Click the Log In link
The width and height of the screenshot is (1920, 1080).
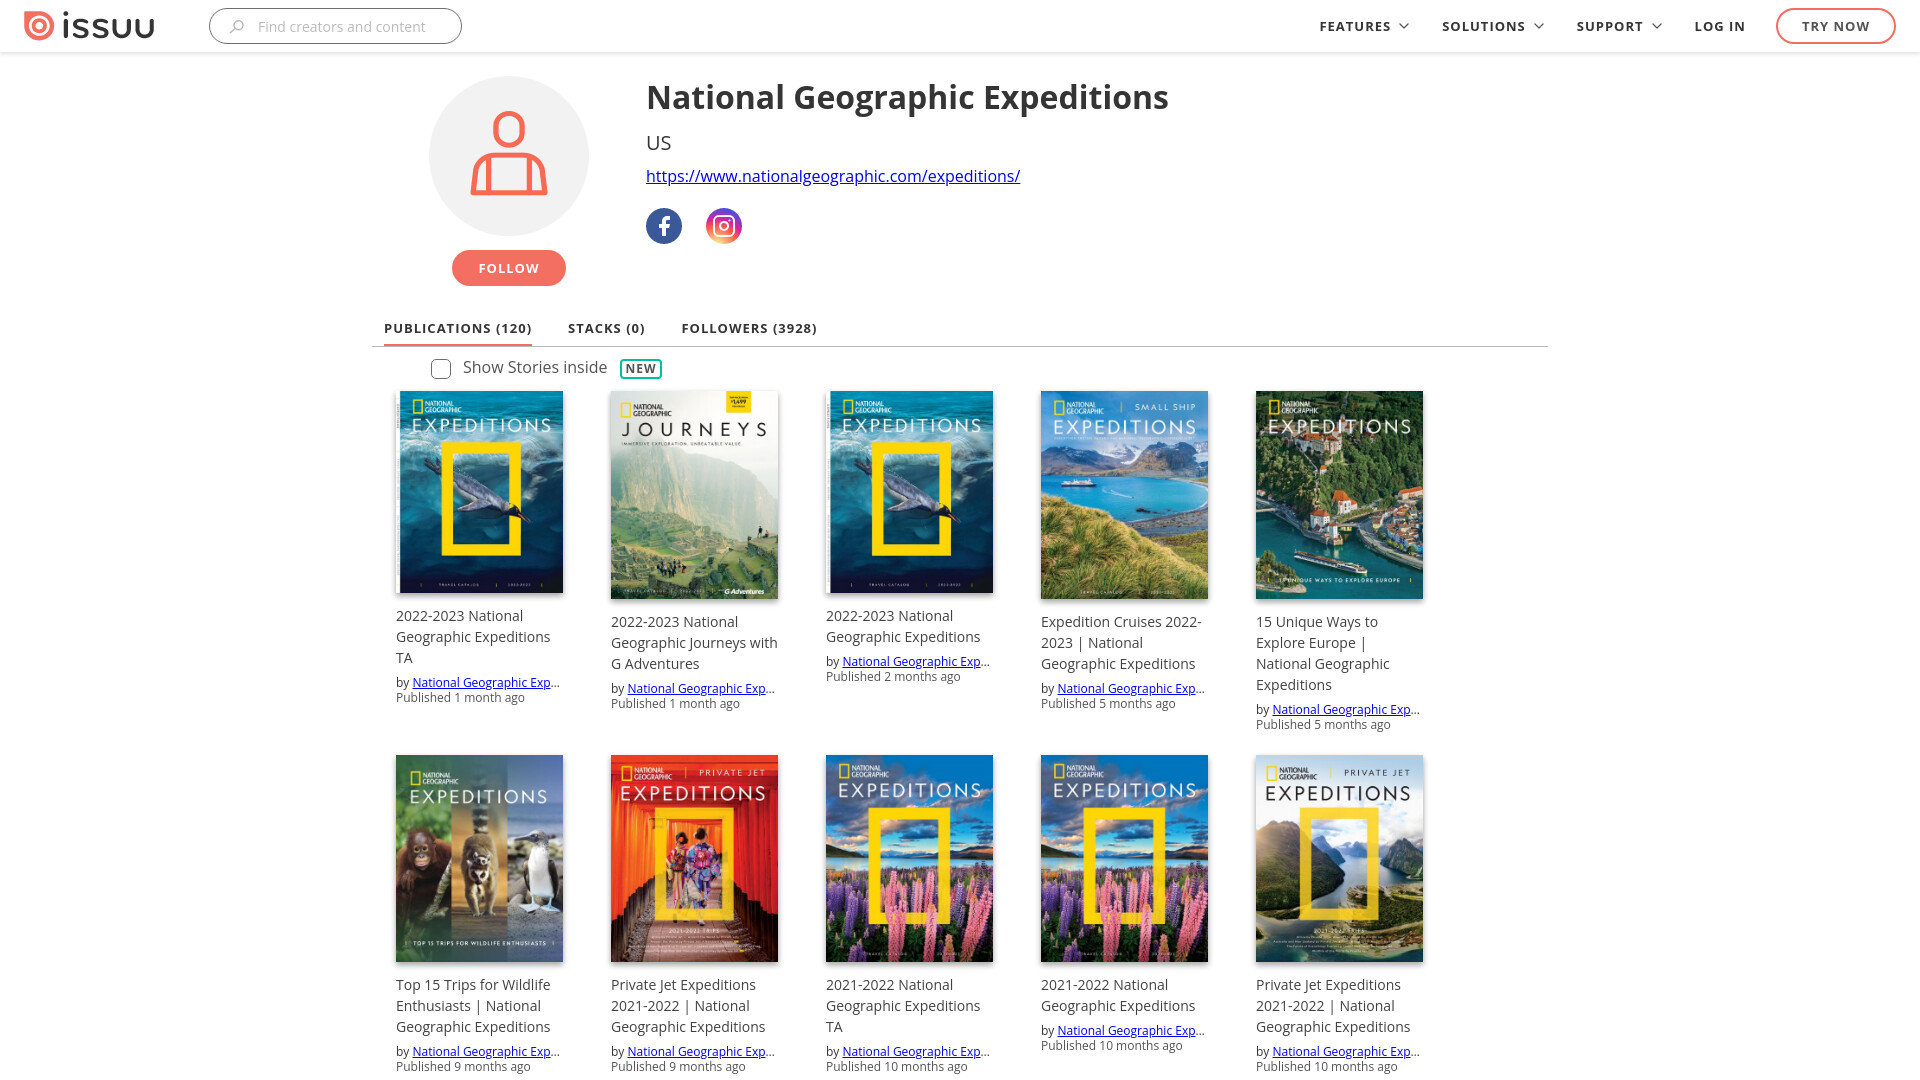click(x=1719, y=26)
